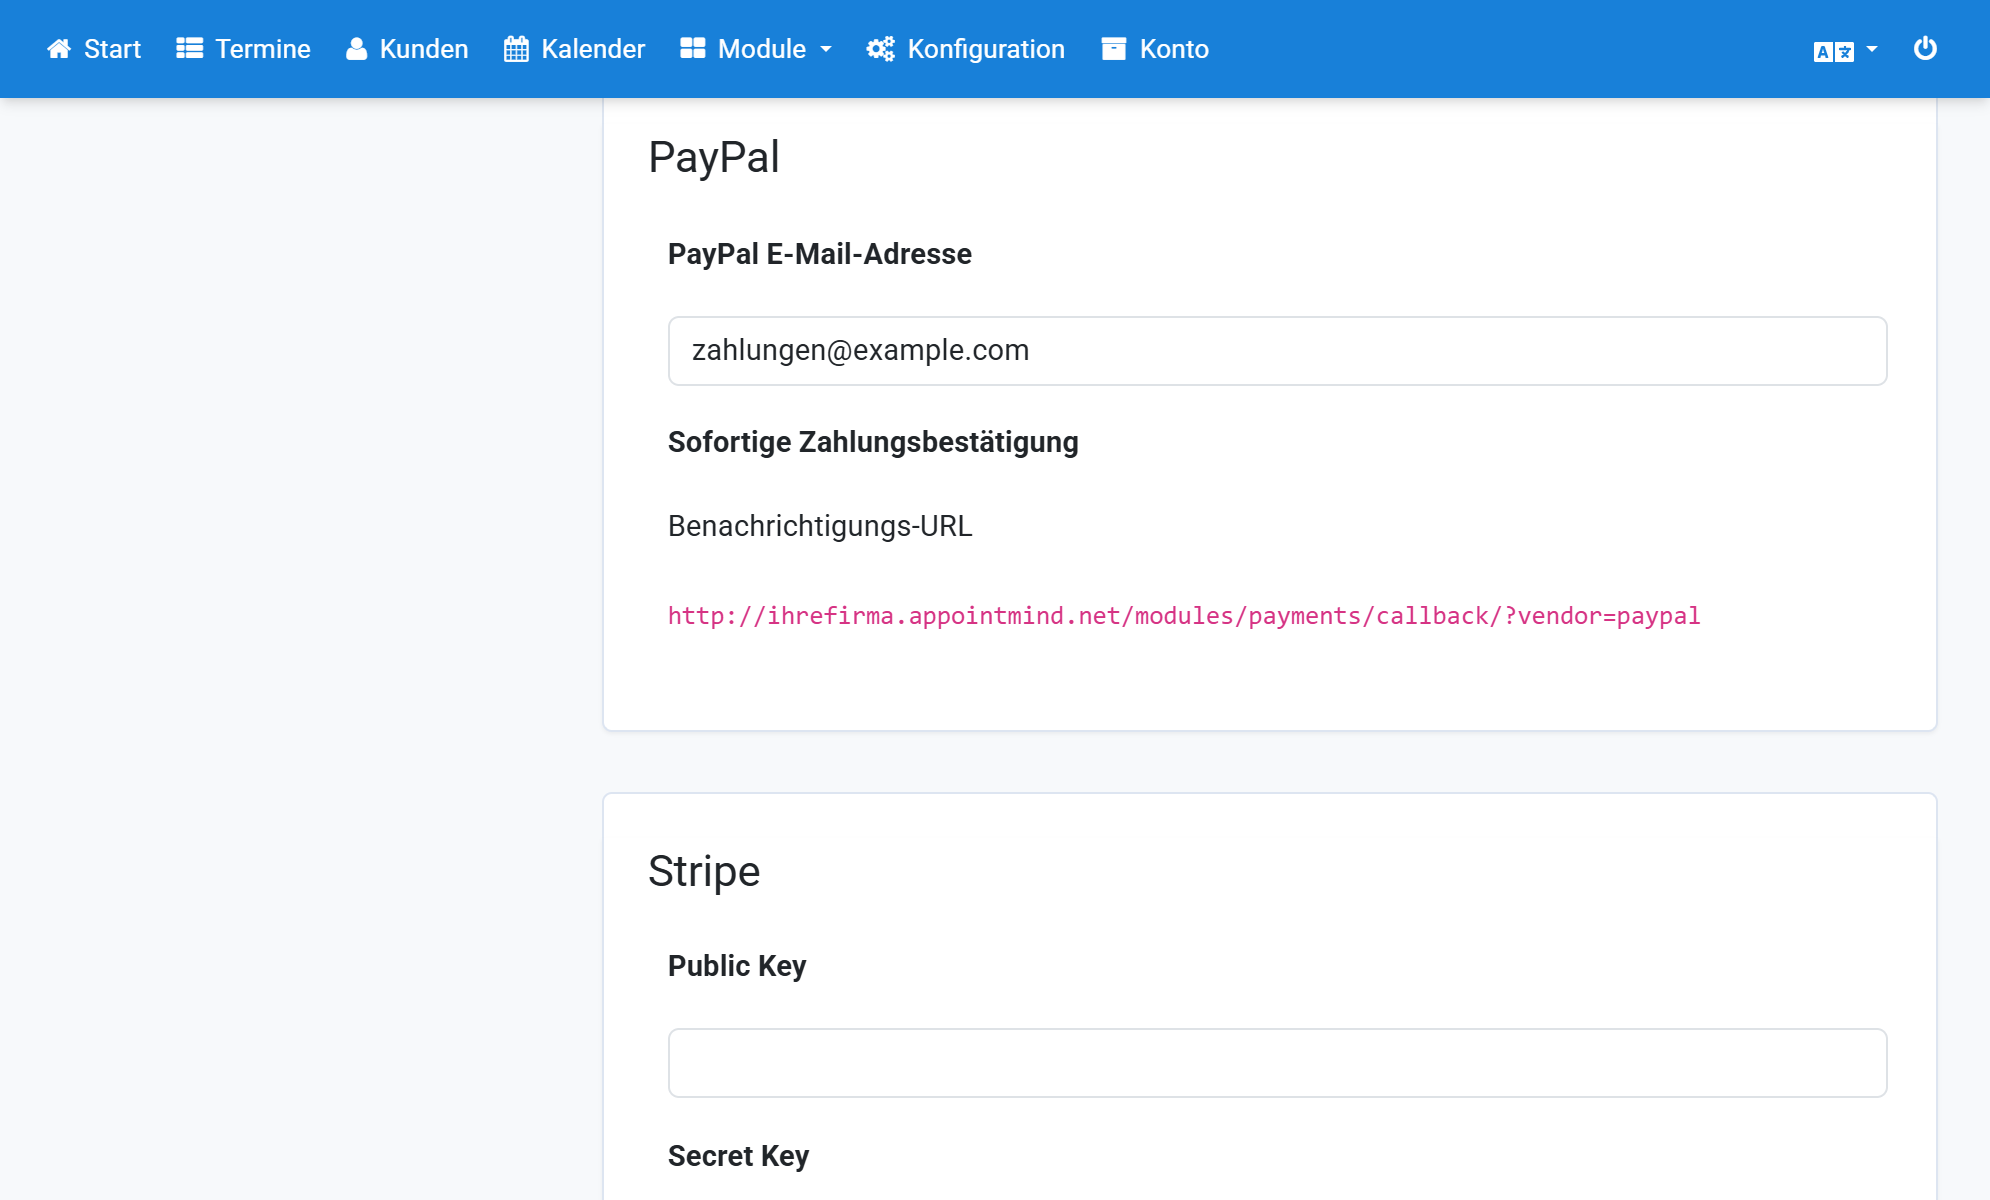Open the Konto page
Image resolution: width=1990 pixels, height=1200 pixels.
pos(1155,49)
